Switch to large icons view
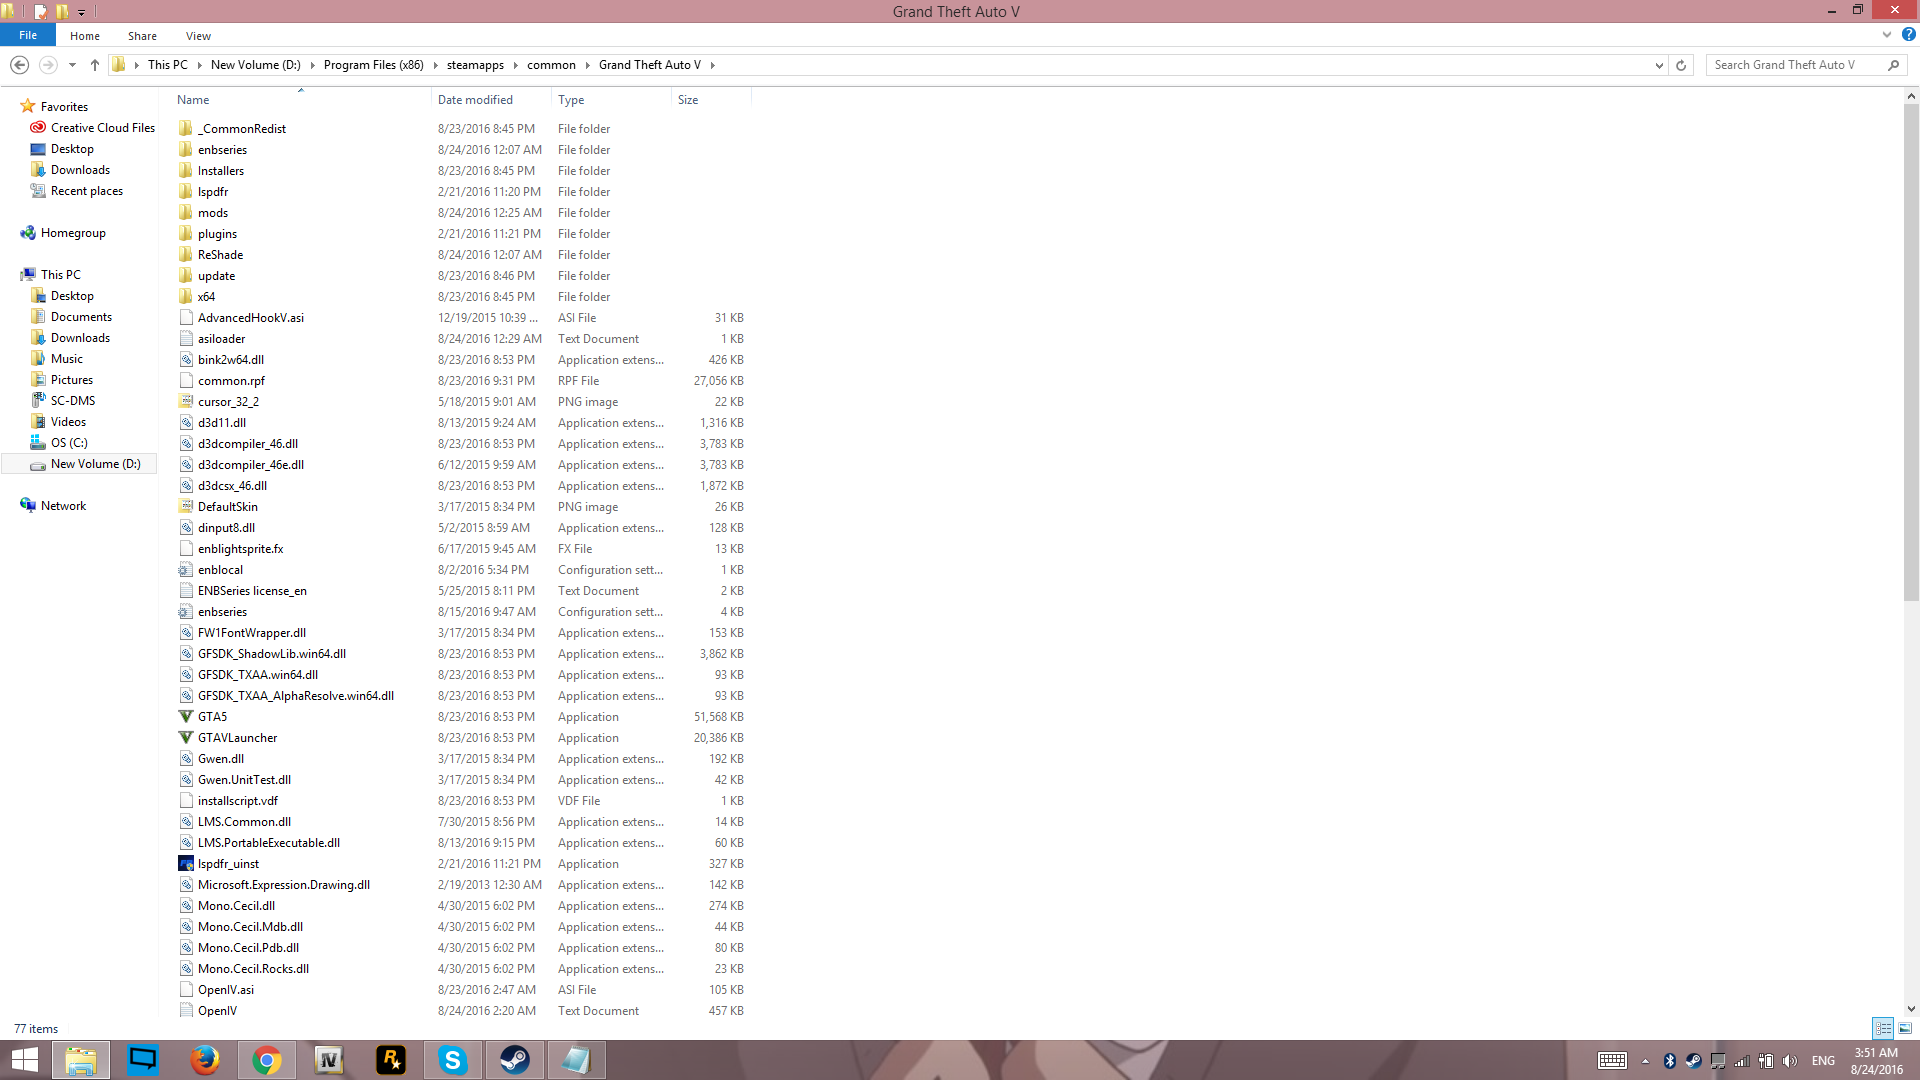Screen dimensions: 1920x1080 (1905, 1028)
